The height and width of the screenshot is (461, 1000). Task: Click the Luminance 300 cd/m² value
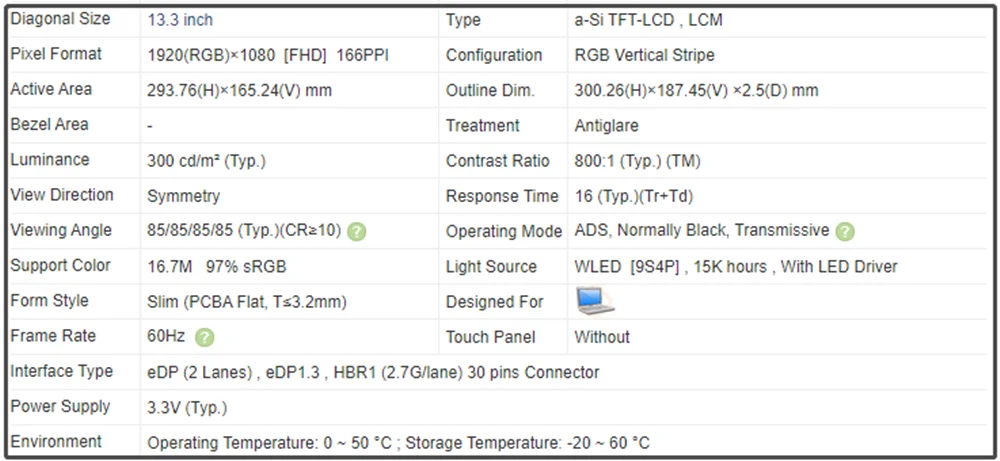206,160
